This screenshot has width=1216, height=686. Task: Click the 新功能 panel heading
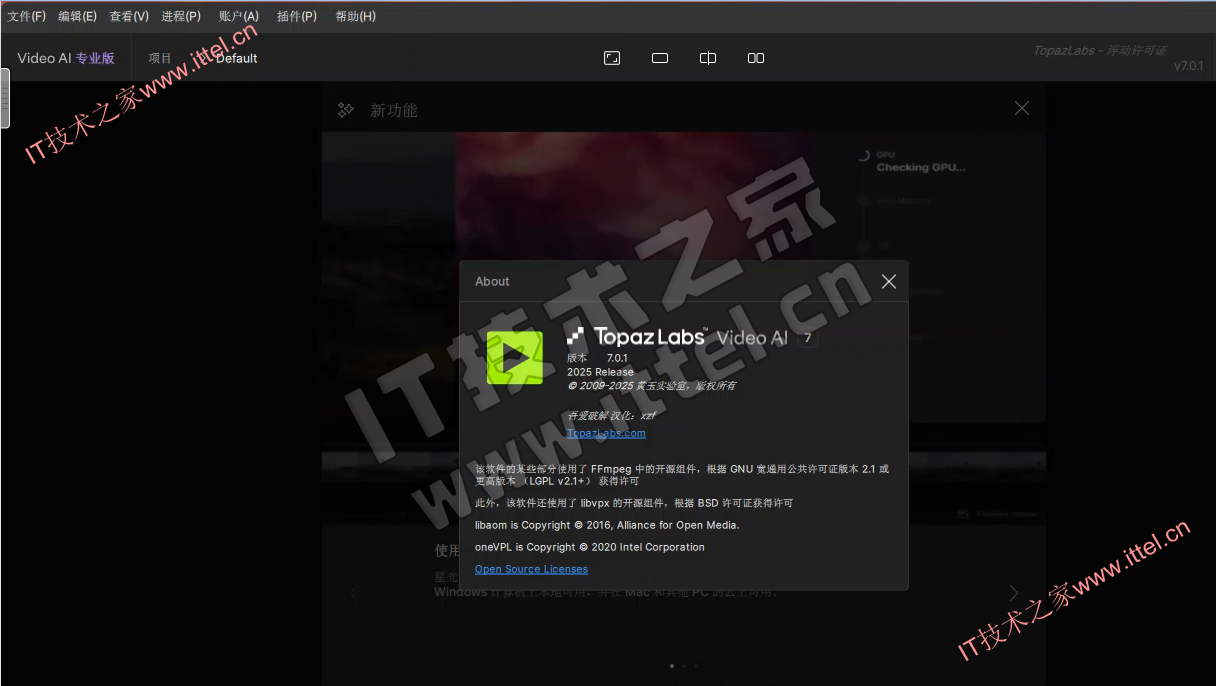(x=394, y=110)
